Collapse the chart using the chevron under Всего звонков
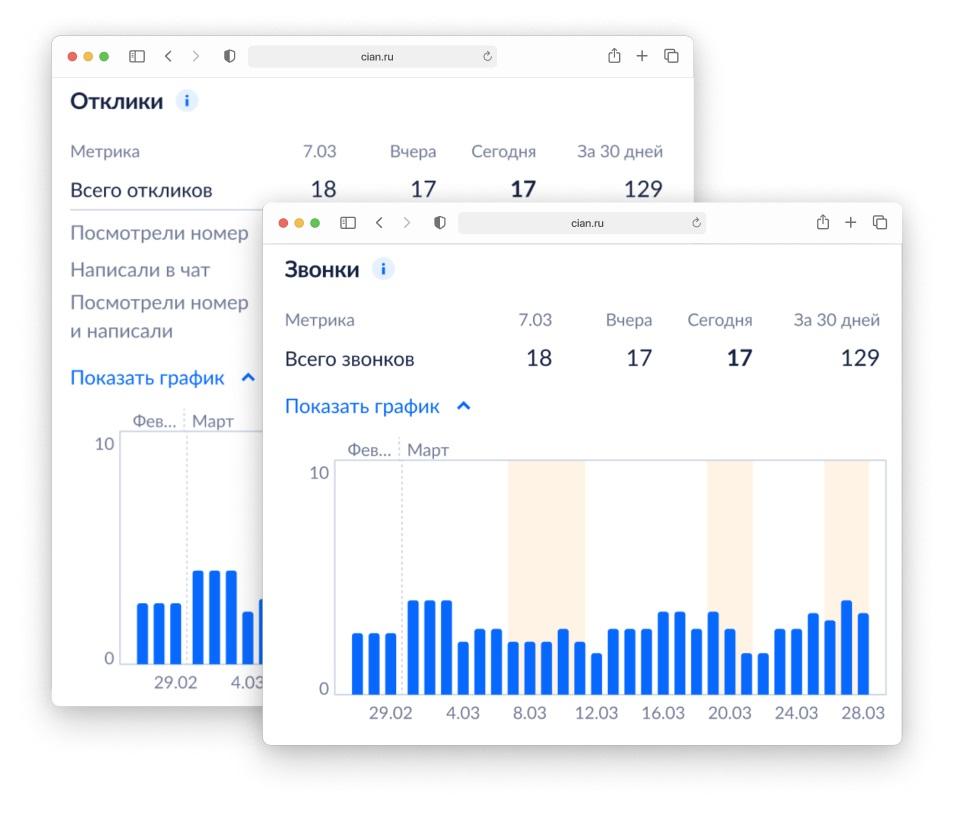954x813 pixels. pyautogui.click(x=463, y=407)
